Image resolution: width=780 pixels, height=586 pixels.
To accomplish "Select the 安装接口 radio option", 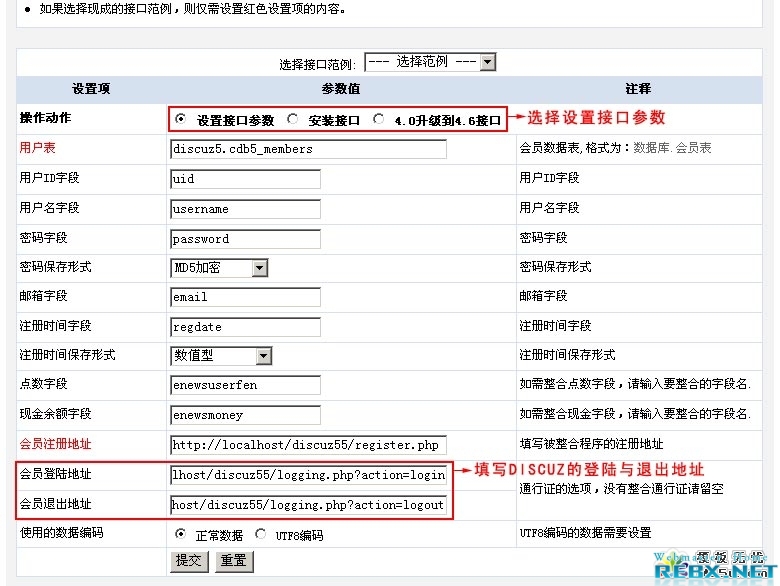I will coord(293,119).
